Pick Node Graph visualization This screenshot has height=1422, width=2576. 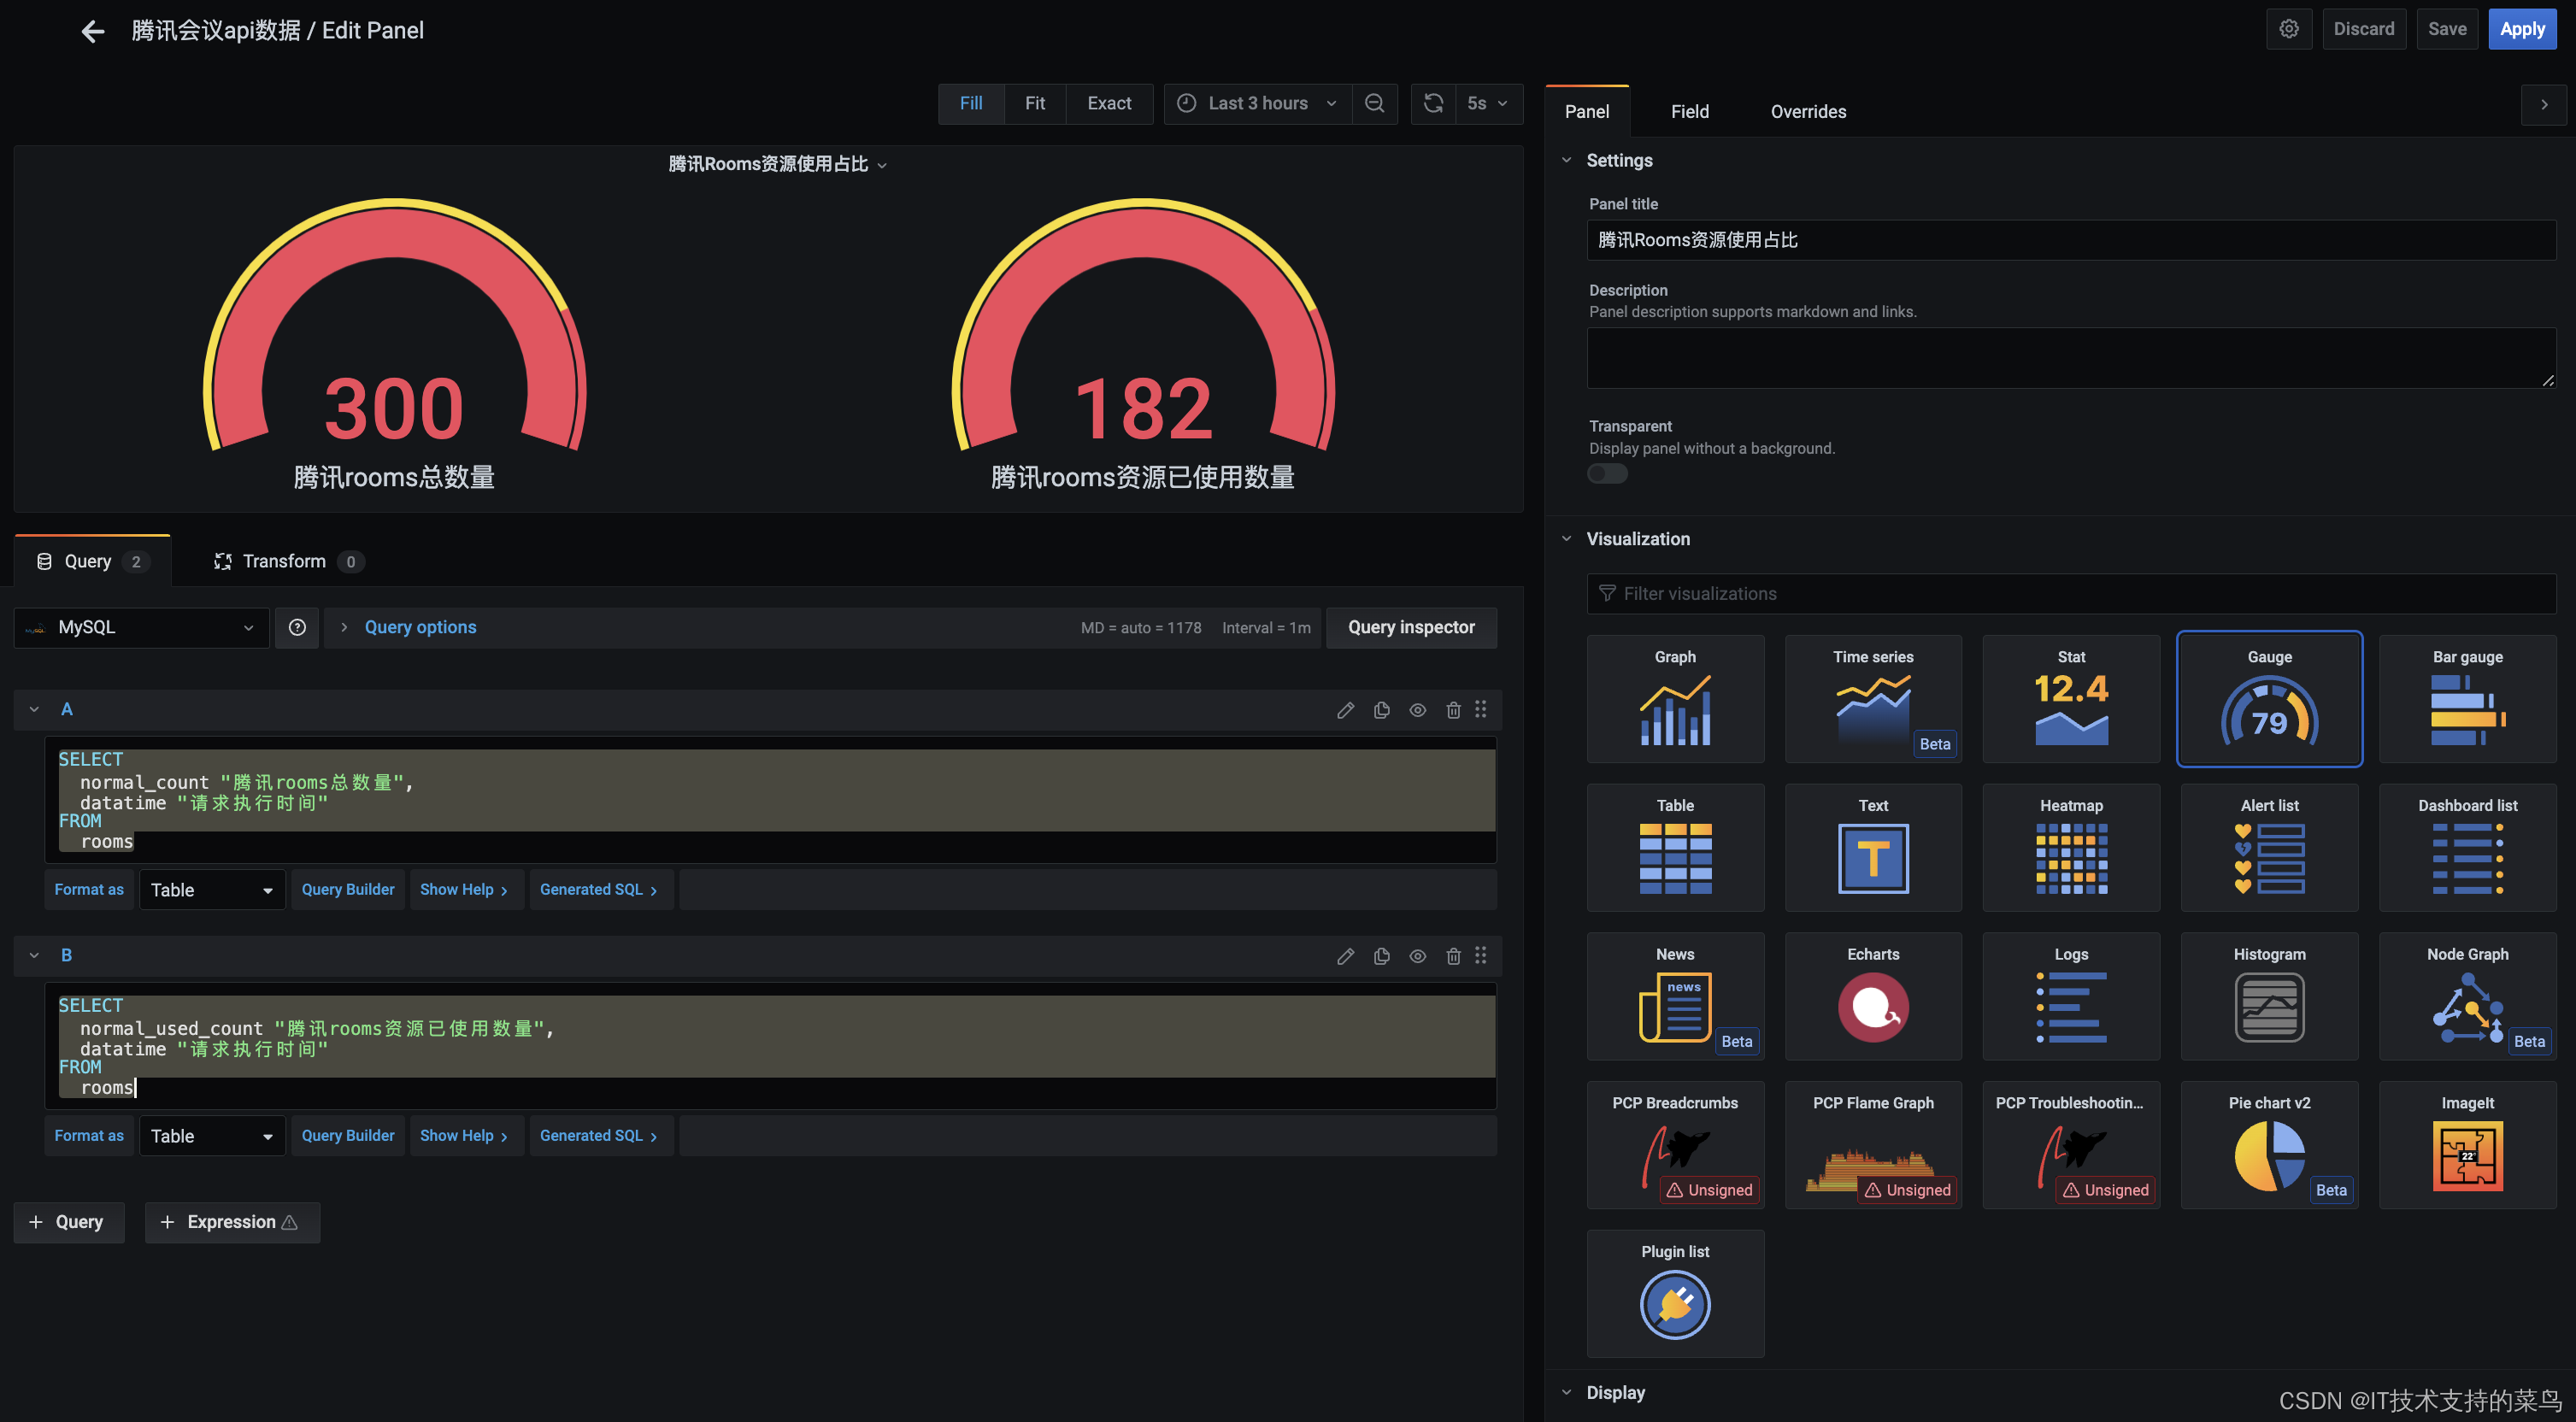[2467, 996]
